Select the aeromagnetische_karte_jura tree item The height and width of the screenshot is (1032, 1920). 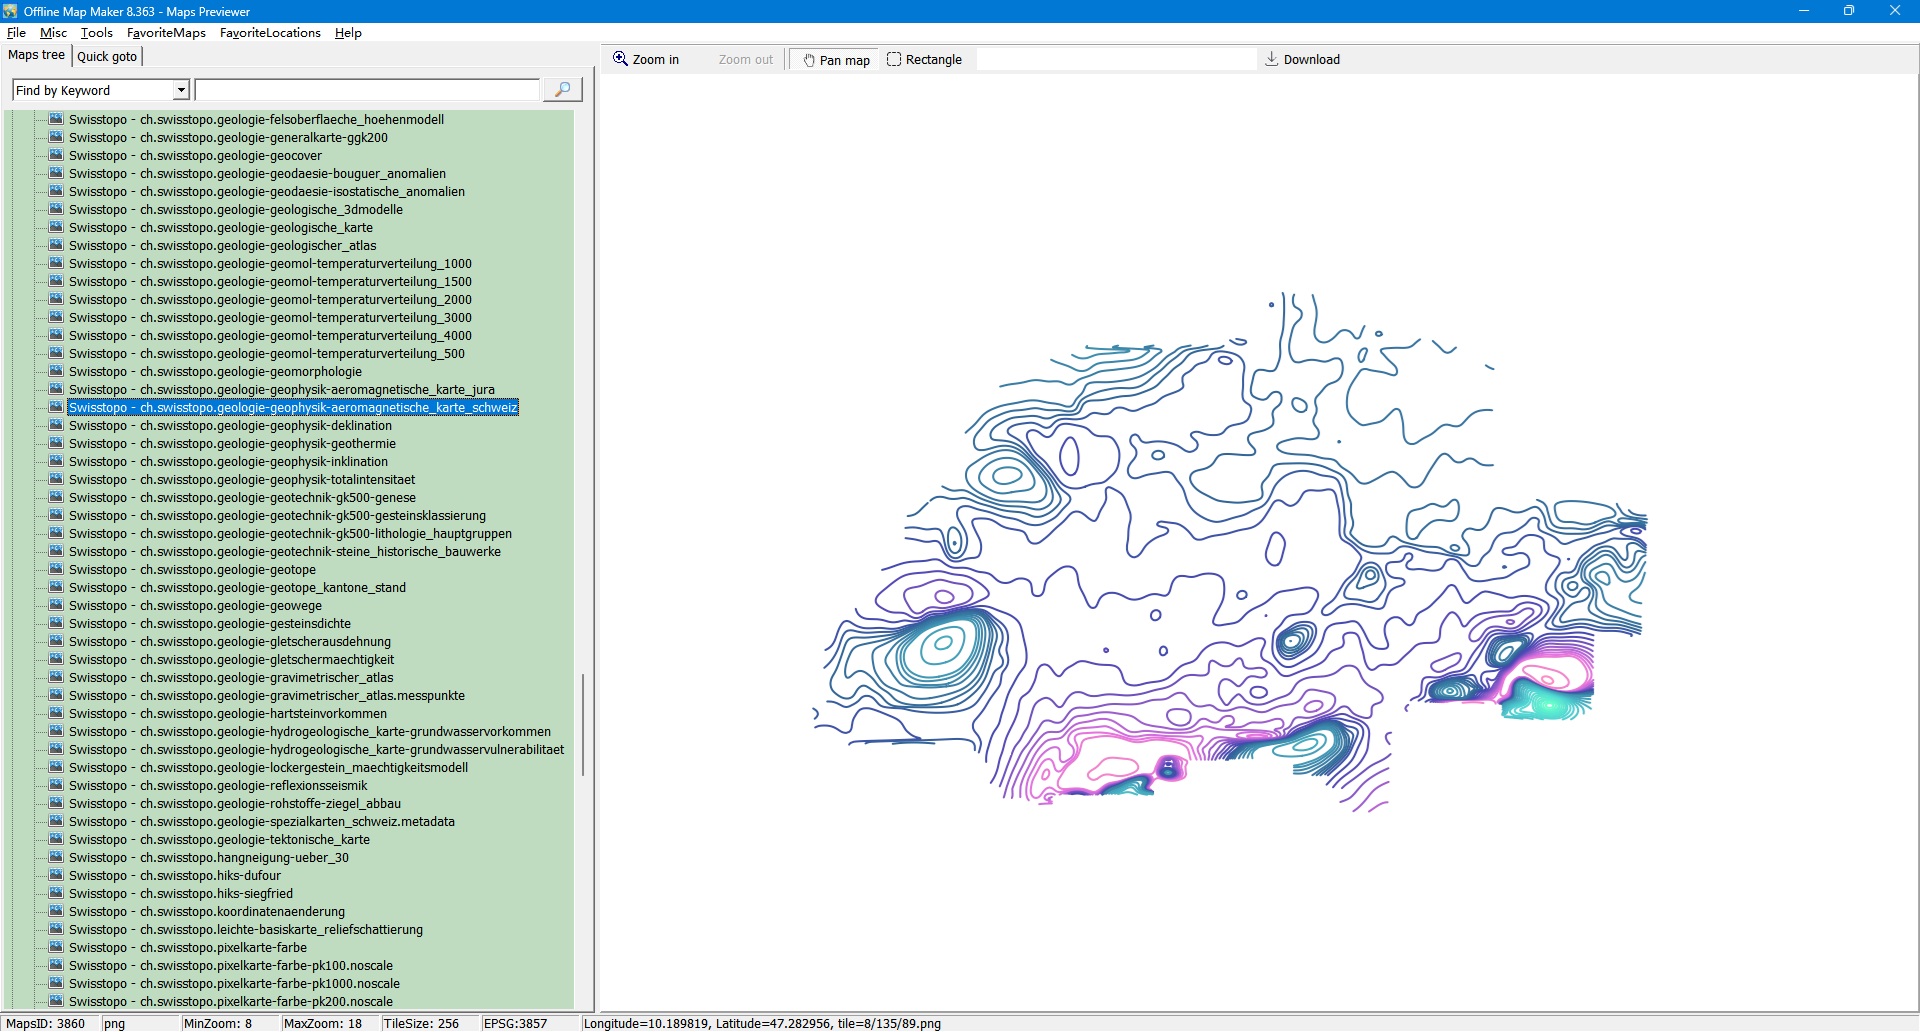coord(281,390)
